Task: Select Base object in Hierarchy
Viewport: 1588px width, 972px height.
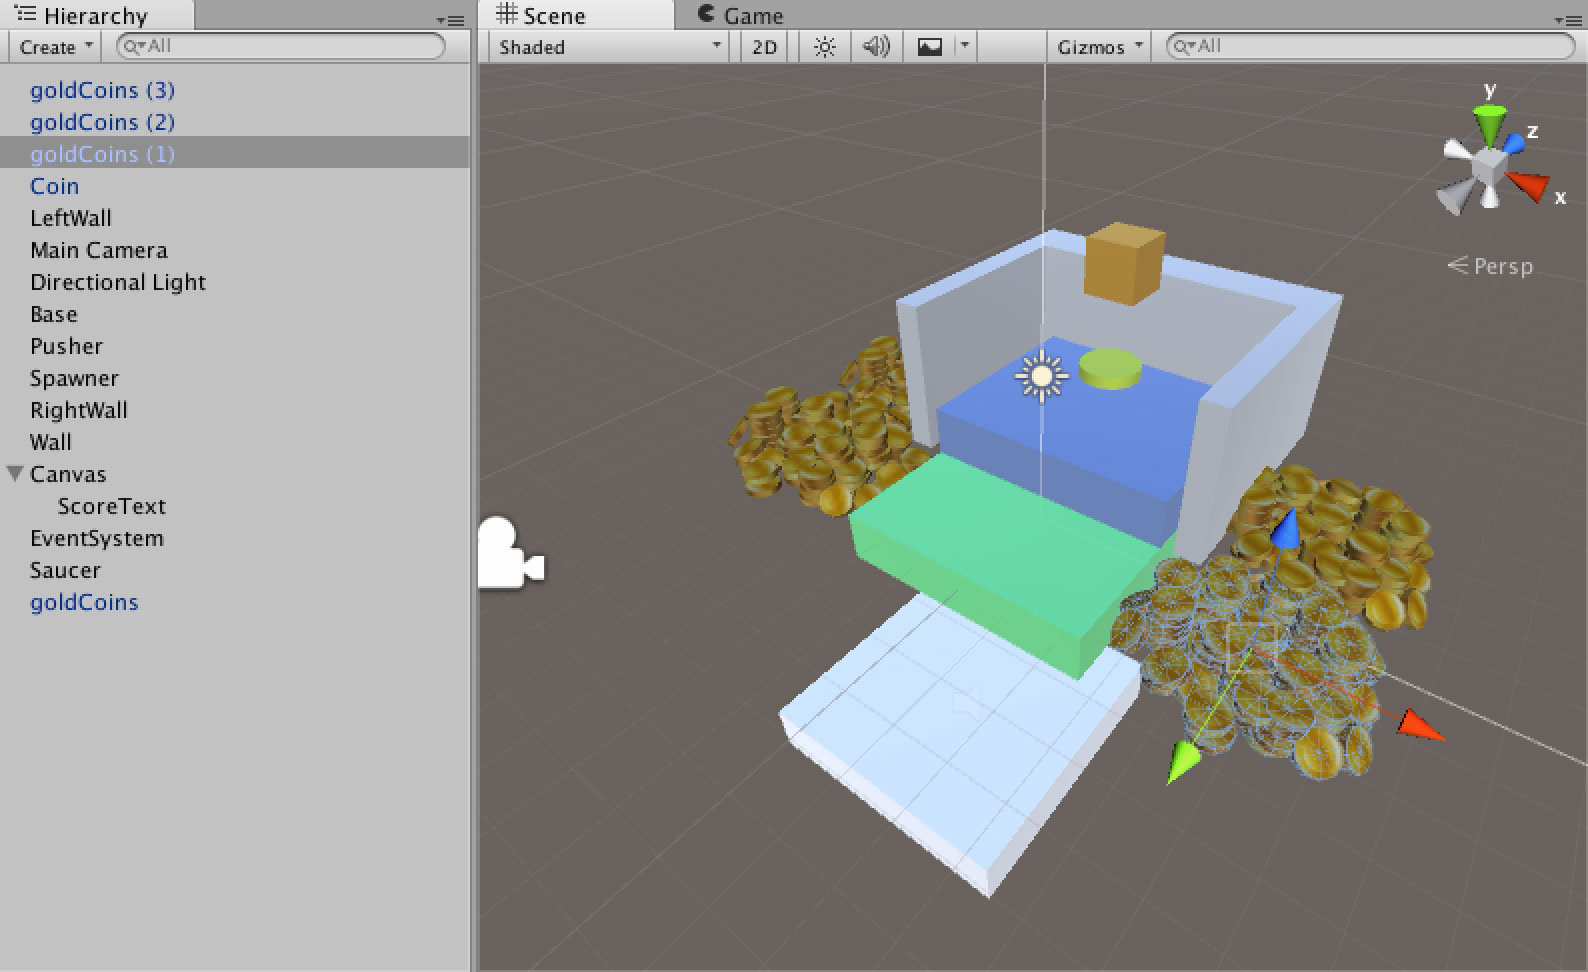Action: [235, 314]
